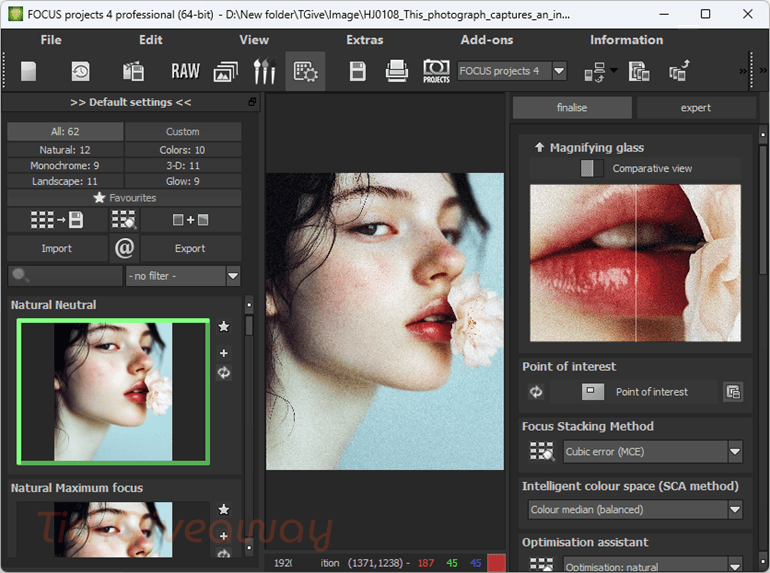The width and height of the screenshot is (770, 573).
Task: Click the plus icon beside Natural Neutral
Action: coord(224,353)
